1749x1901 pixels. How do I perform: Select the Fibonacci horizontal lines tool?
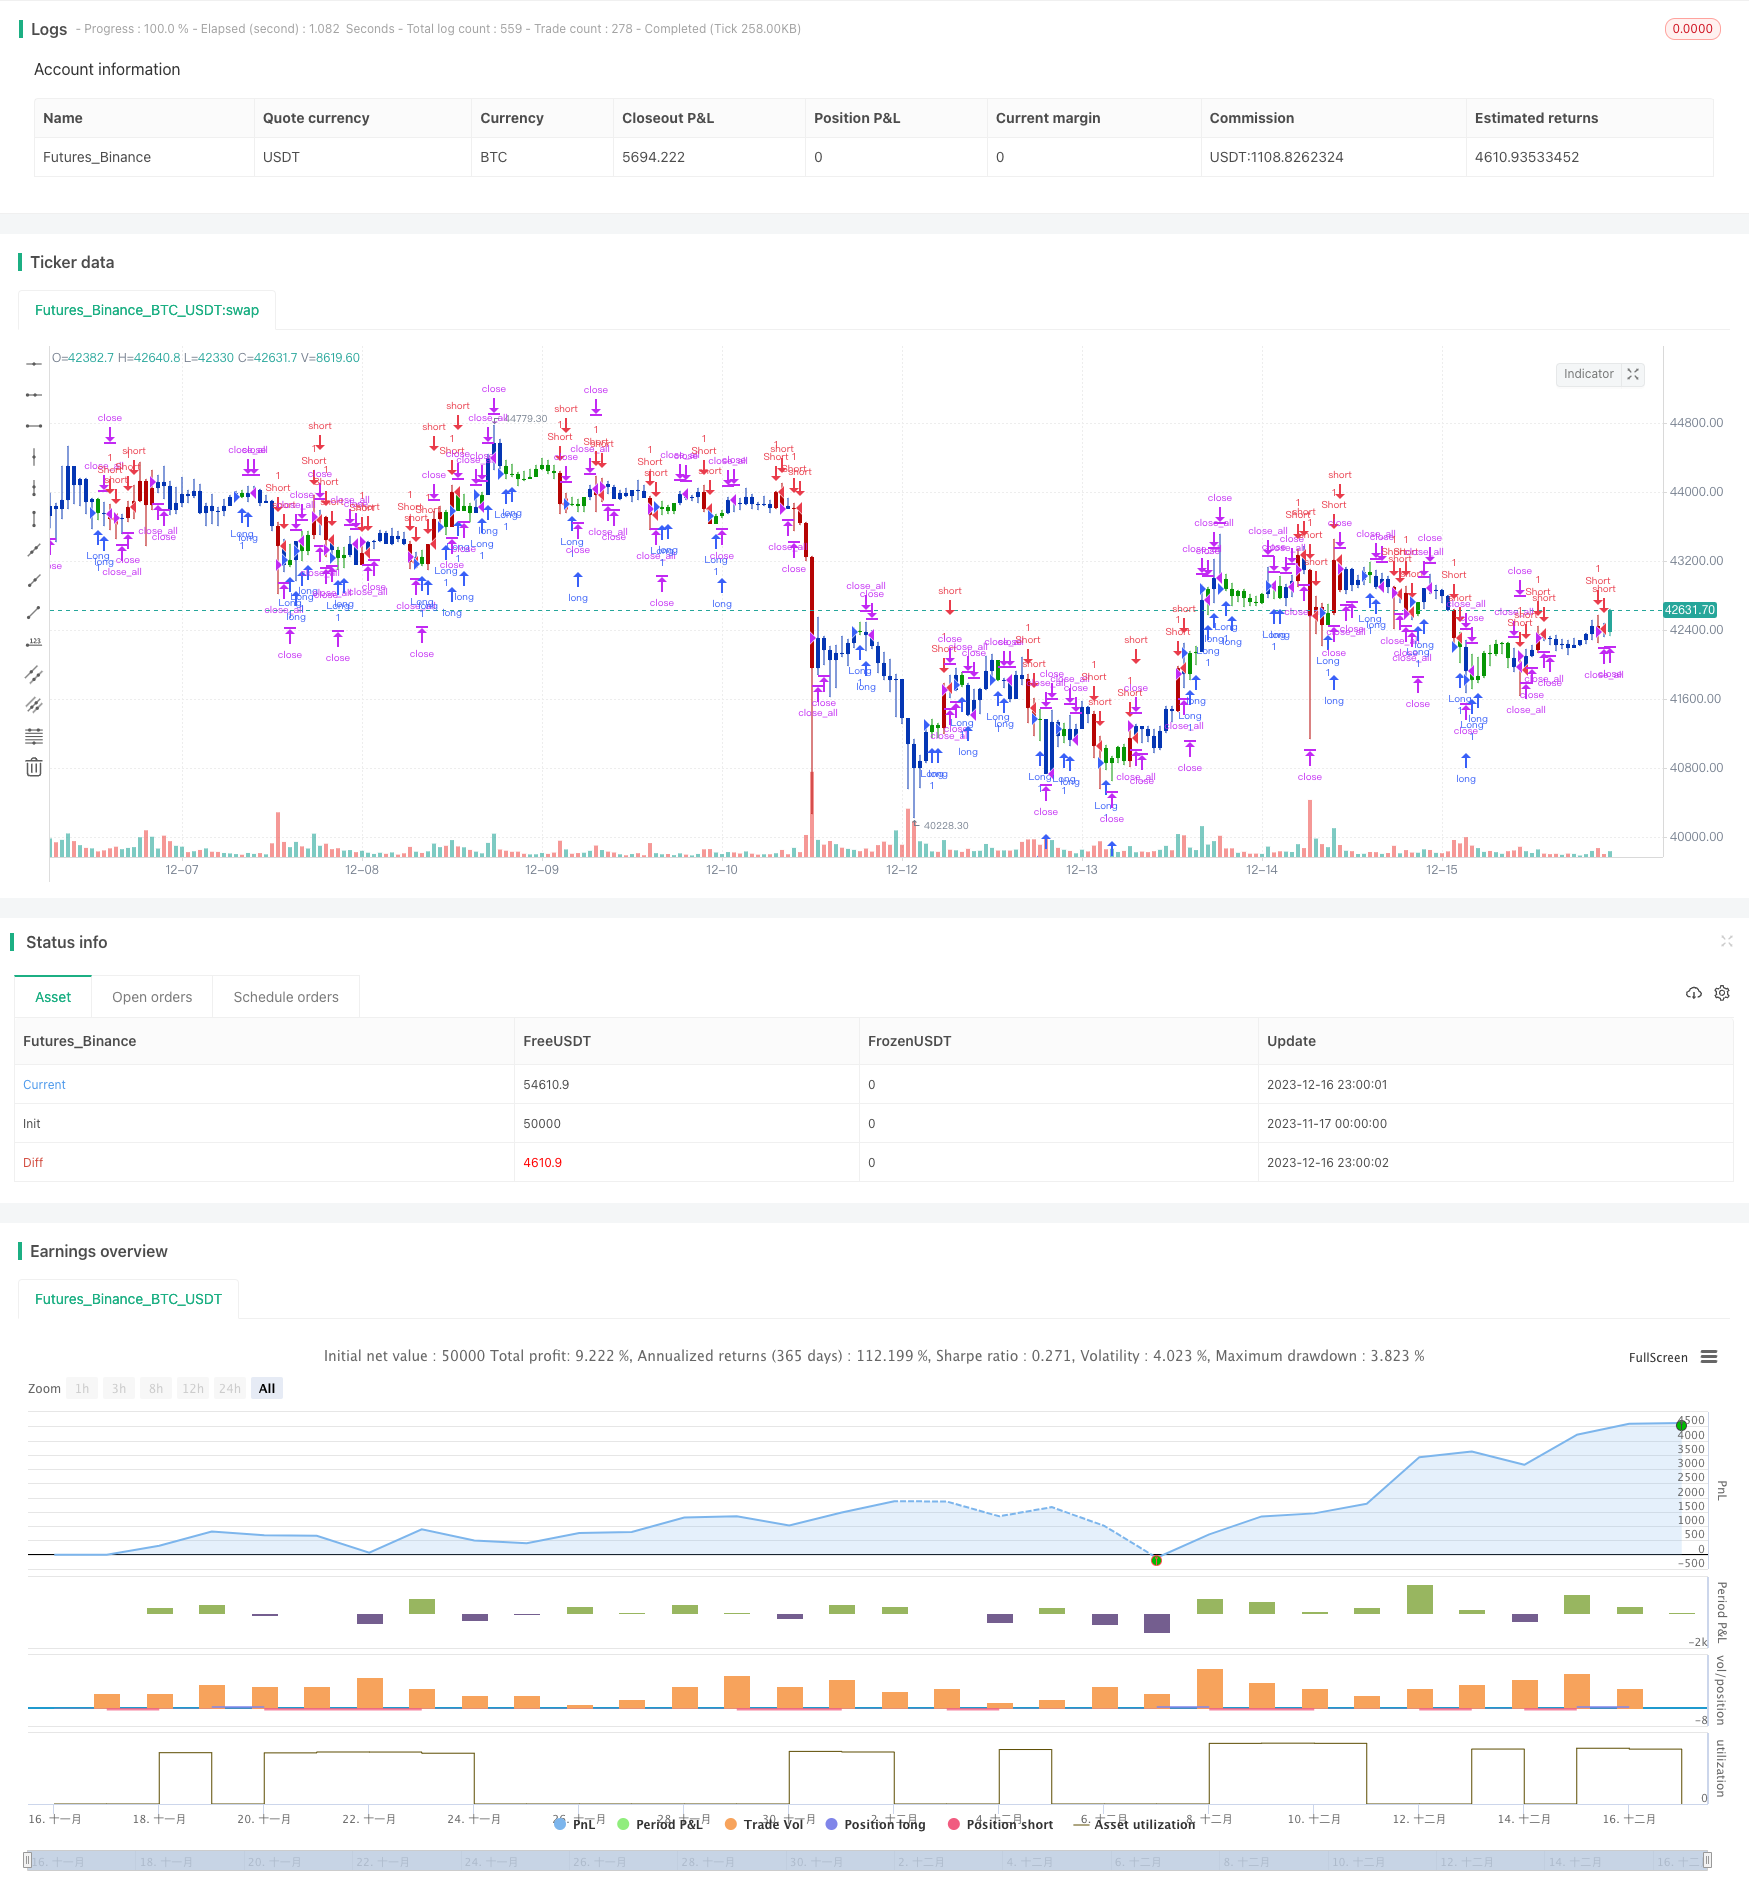[x=34, y=736]
